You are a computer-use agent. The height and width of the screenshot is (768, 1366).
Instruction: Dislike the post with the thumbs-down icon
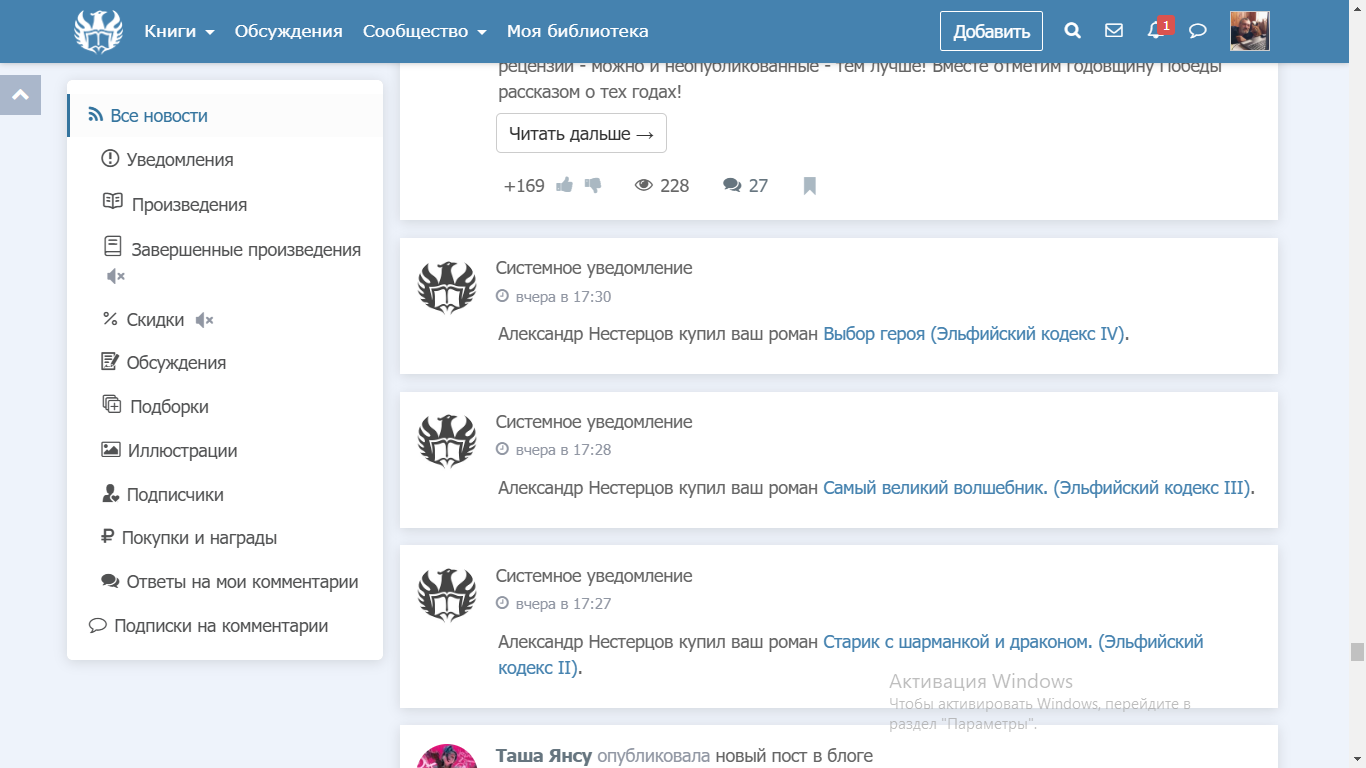tap(593, 185)
